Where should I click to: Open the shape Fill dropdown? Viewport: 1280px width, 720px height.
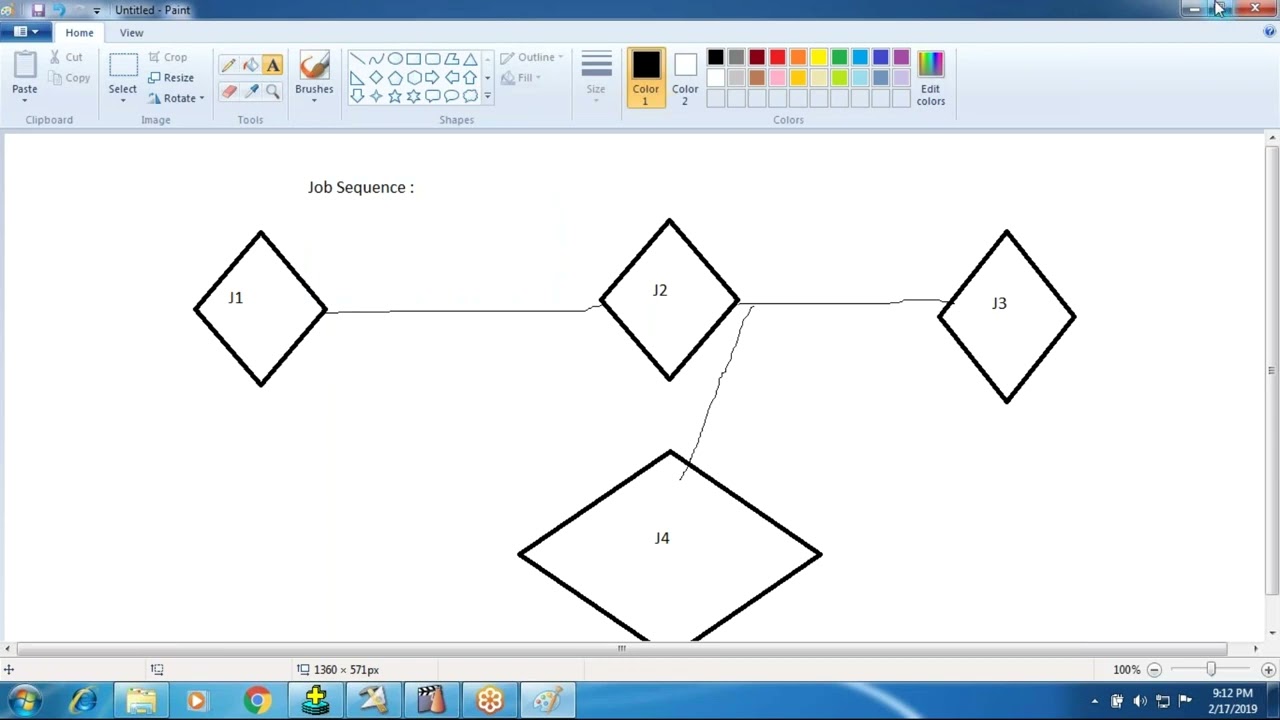click(x=521, y=77)
